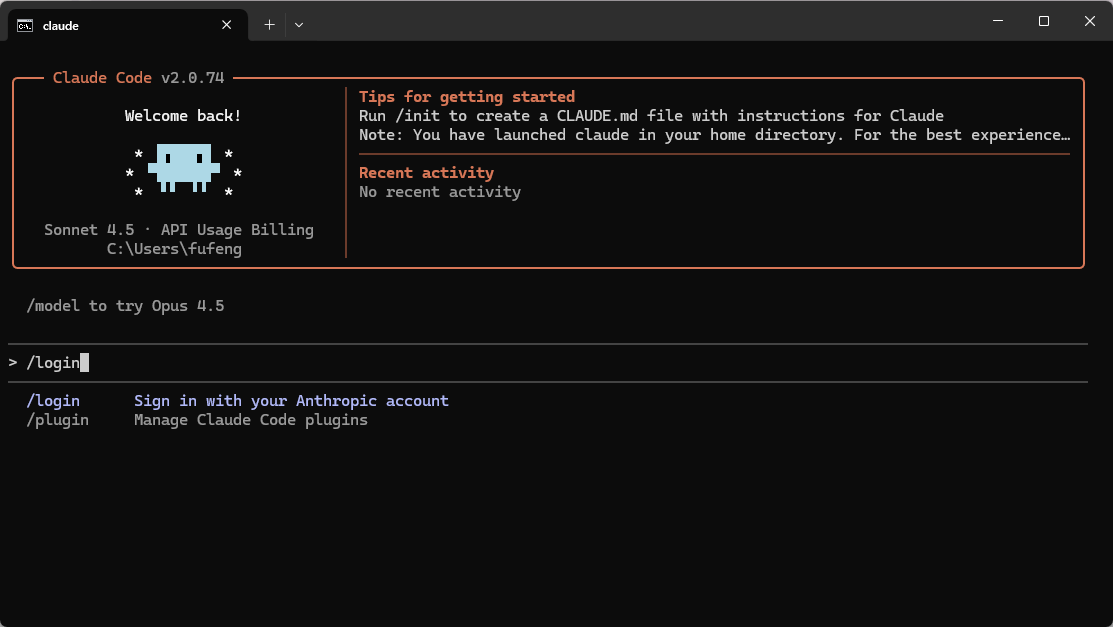Viewport: 1113px width, 627px height.
Task: Click the Claude pixel mascot
Action: [x=183, y=169]
